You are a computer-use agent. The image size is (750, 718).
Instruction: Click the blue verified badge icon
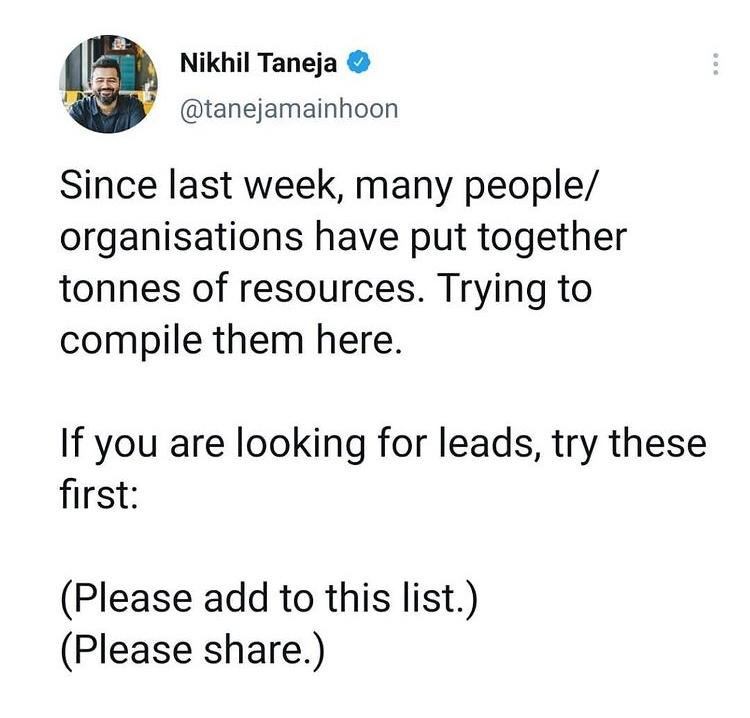tap(359, 63)
